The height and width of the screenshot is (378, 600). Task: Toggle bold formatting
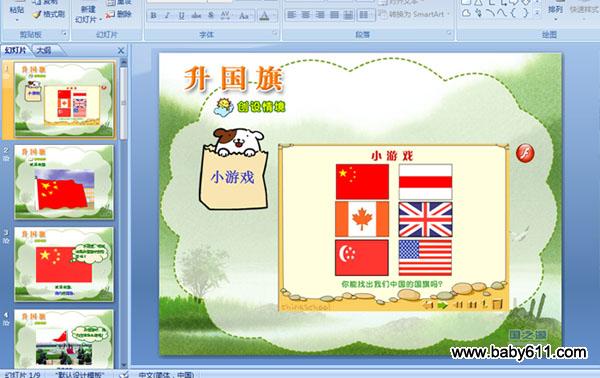(153, 16)
